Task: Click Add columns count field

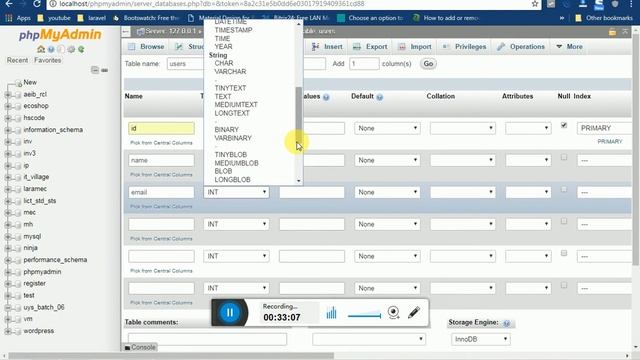Action: [x=364, y=64]
